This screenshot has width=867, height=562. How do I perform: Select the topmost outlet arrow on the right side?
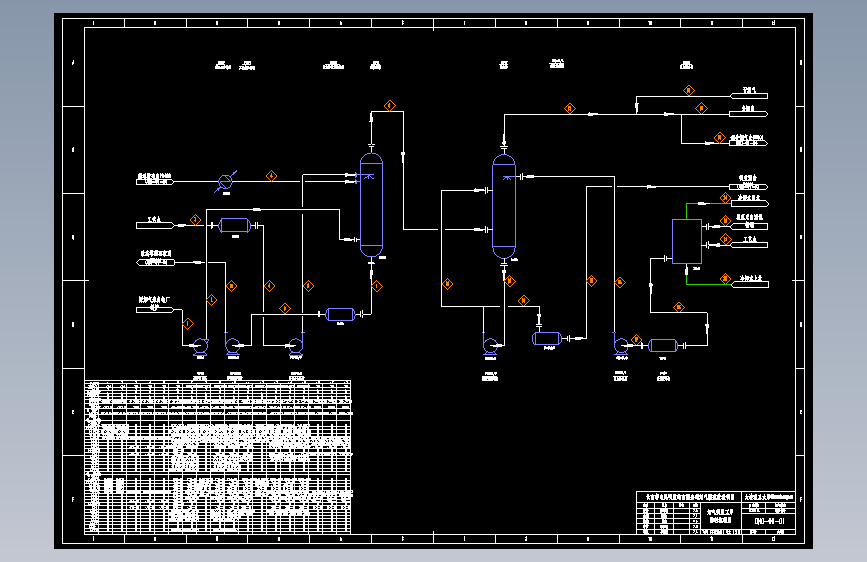point(749,96)
